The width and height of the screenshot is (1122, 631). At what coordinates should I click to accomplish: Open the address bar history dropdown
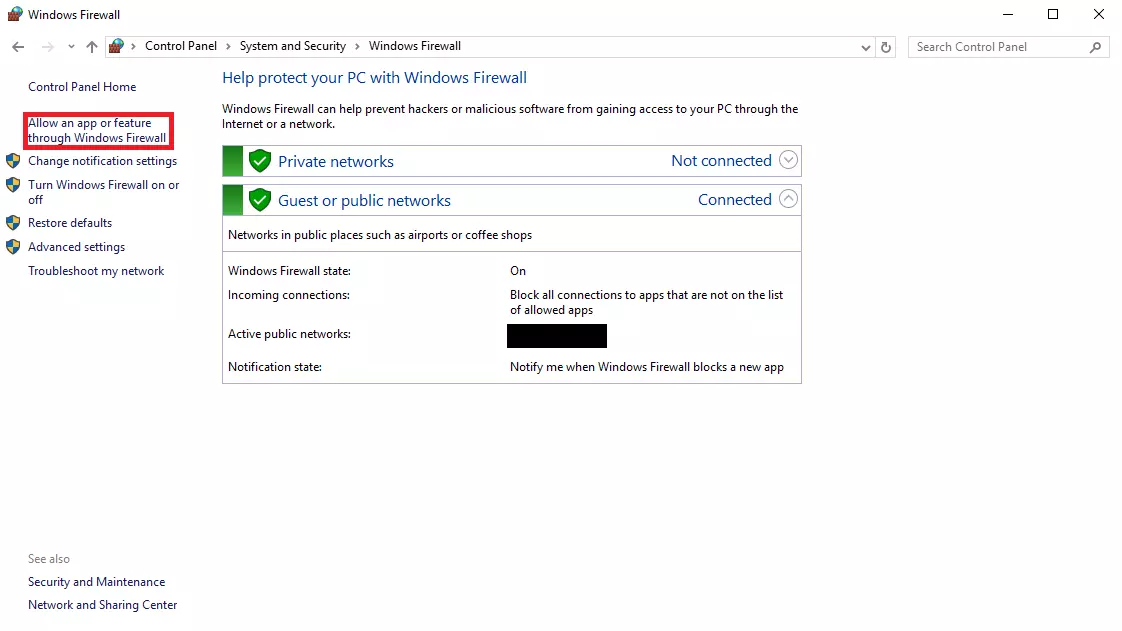click(x=866, y=47)
